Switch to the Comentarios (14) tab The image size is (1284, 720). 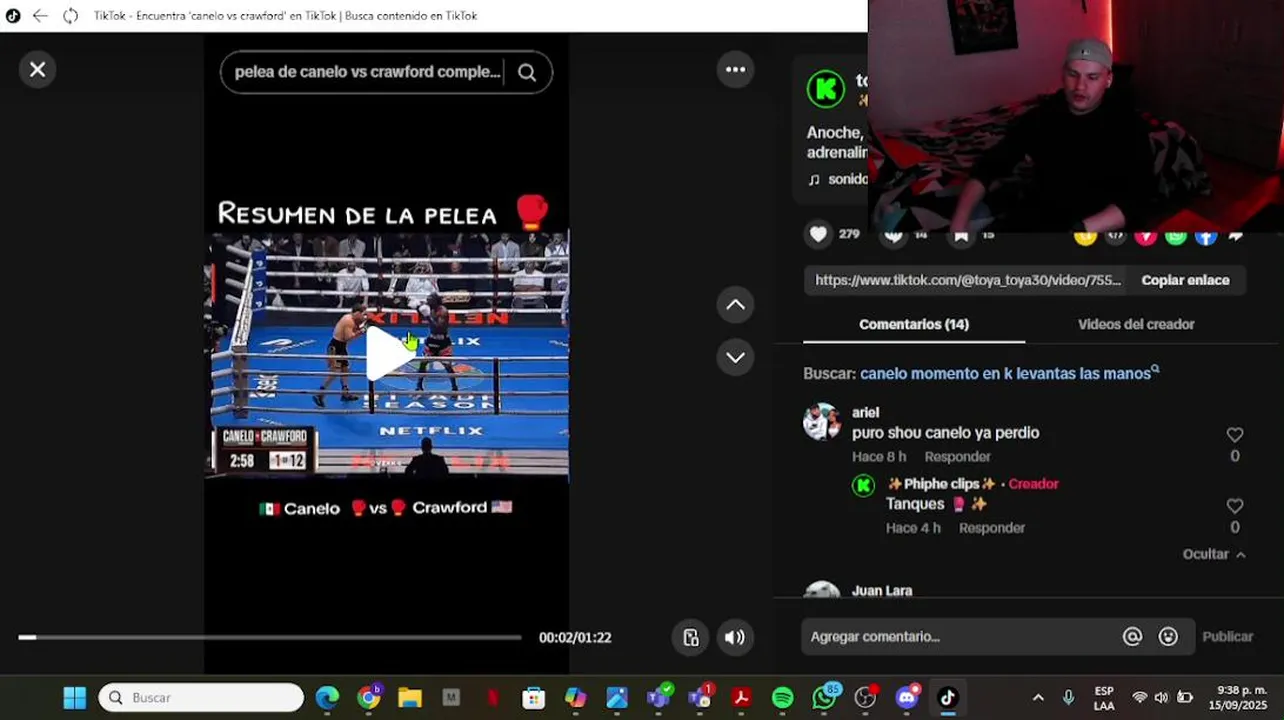[x=913, y=324]
